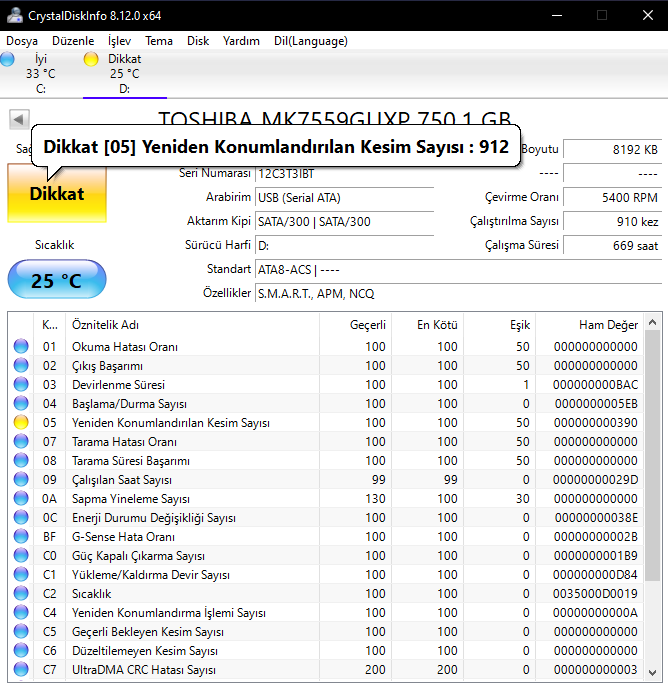Screen dimensions: 668x685
Task: Open the İşlev menu
Action: coord(119,41)
